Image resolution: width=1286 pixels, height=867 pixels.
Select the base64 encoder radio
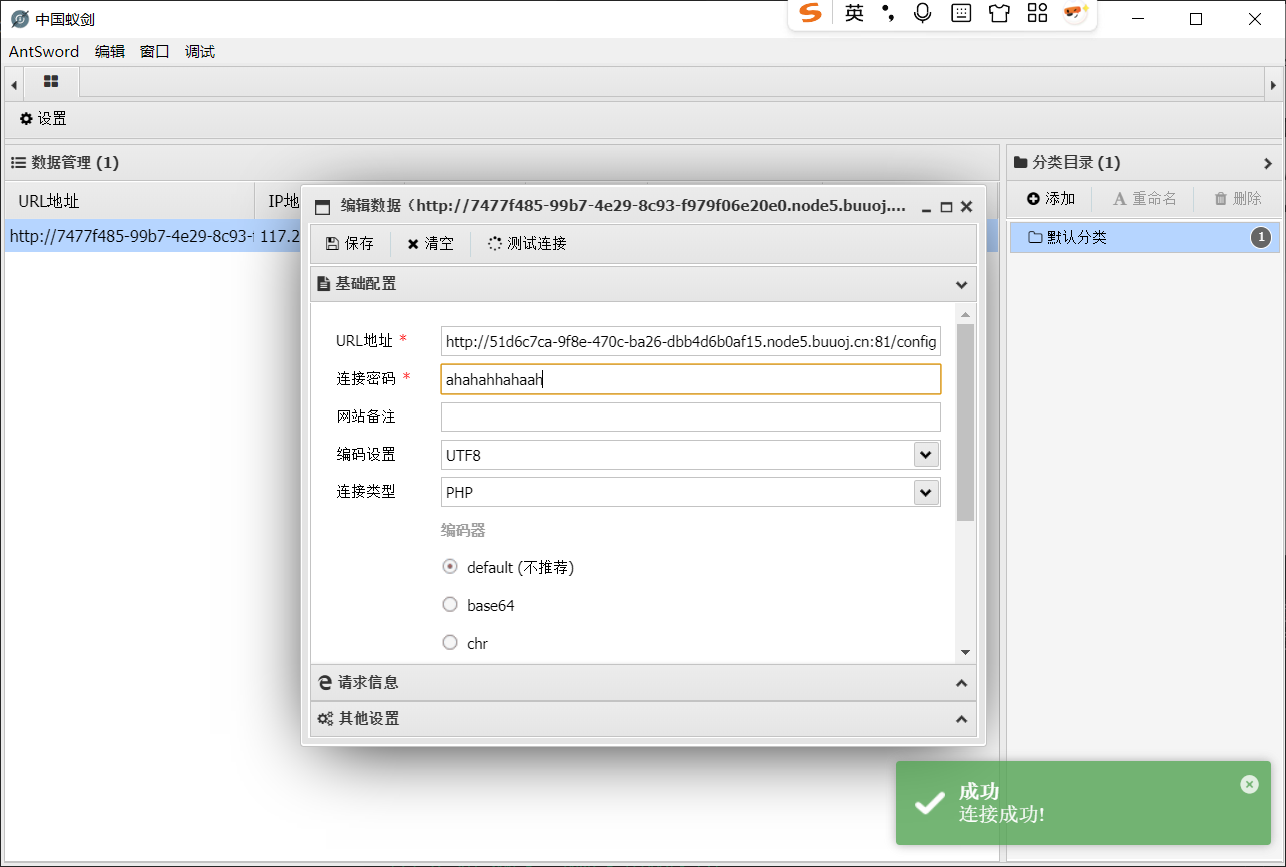point(450,605)
